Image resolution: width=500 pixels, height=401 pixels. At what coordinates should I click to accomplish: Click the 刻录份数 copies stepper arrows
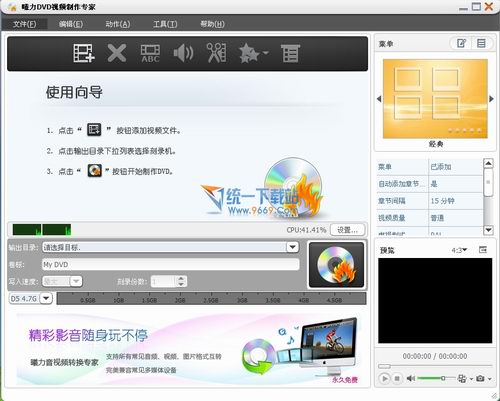pos(181,282)
